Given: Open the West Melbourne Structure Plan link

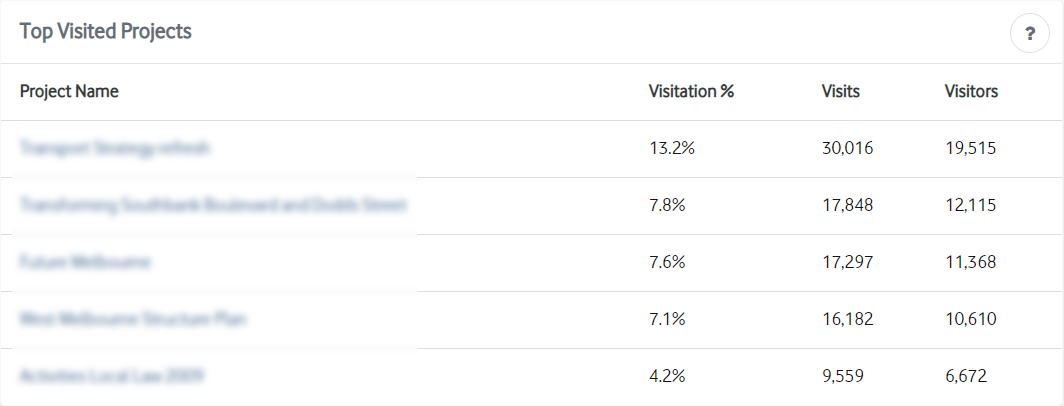Looking at the screenshot, I should pyautogui.click(x=133, y=319).
